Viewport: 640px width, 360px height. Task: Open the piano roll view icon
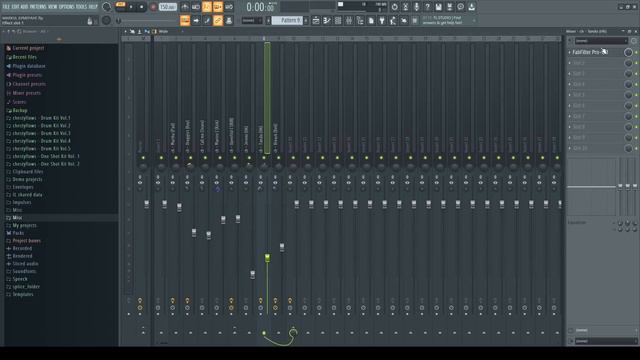pyautogui.click(x=327, y=20)
